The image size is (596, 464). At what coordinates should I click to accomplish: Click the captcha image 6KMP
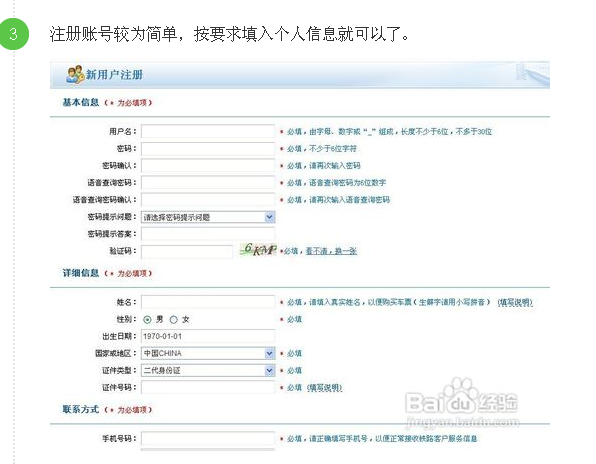click(x=258, y=249)
